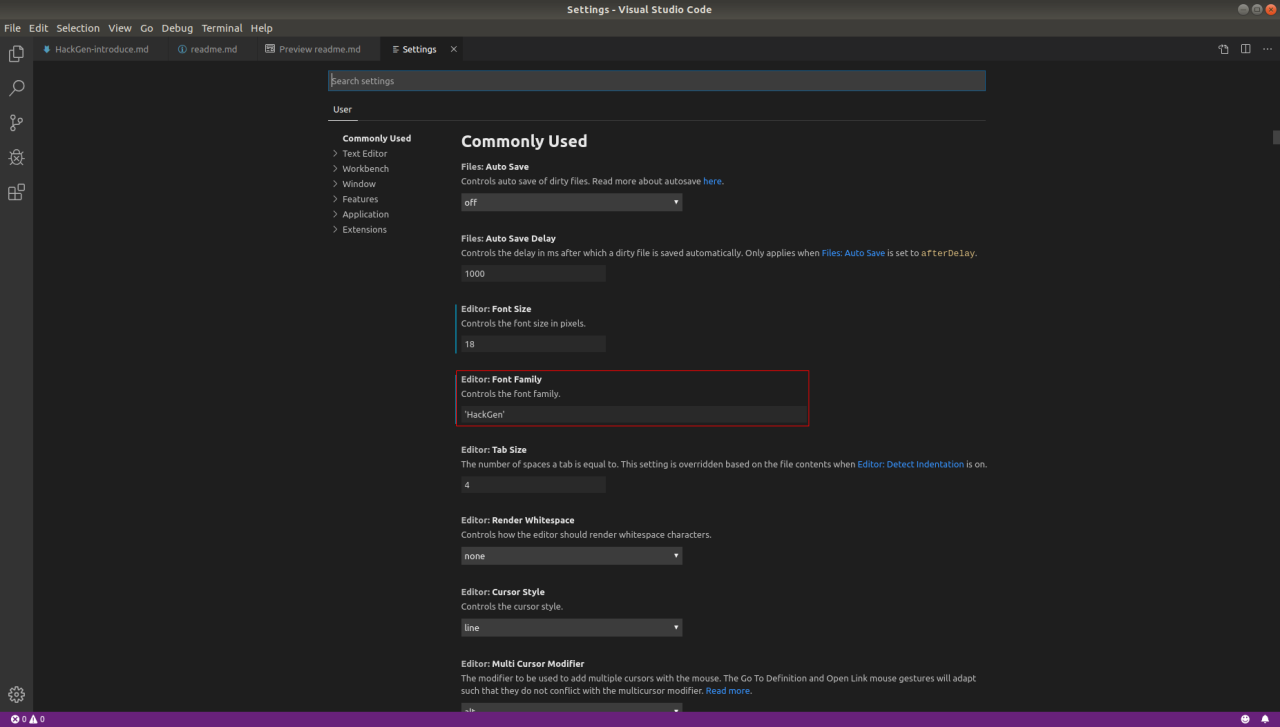The width and height of the screenshot is (1280, 727).
Task: Open the Cursor Style dropdown
Action: point(572,628)
